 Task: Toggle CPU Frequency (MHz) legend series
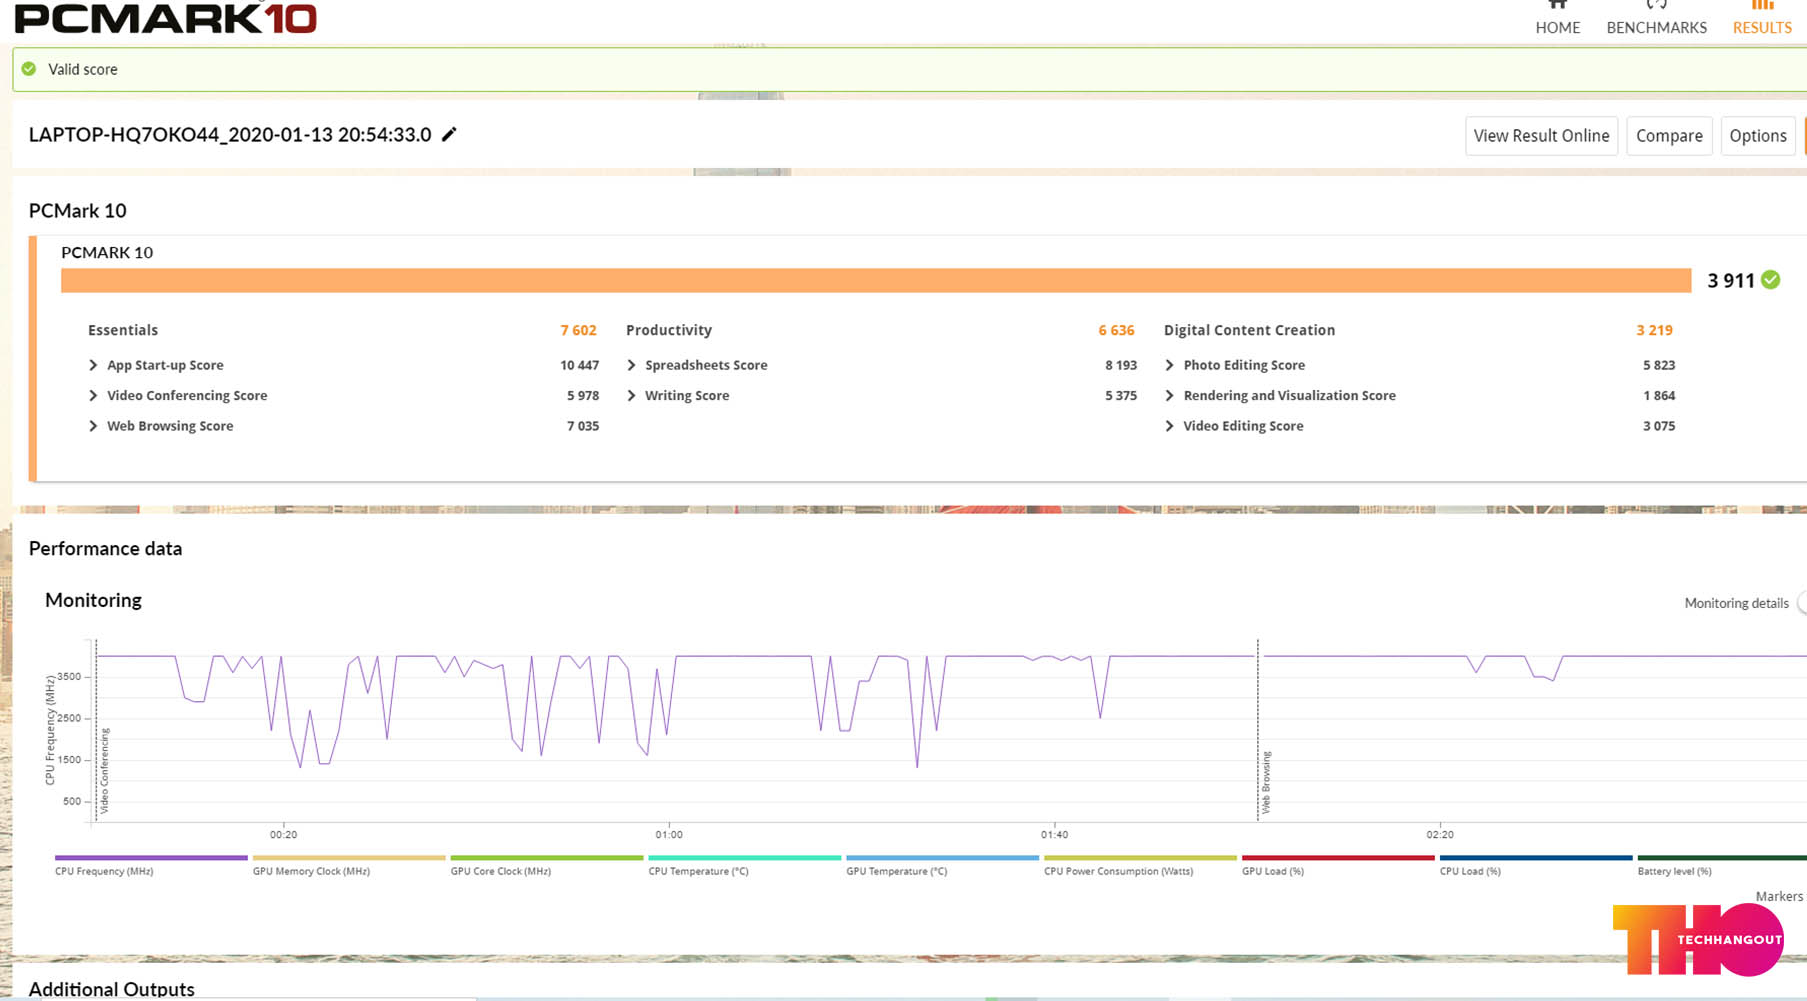[x=151, y=865]
